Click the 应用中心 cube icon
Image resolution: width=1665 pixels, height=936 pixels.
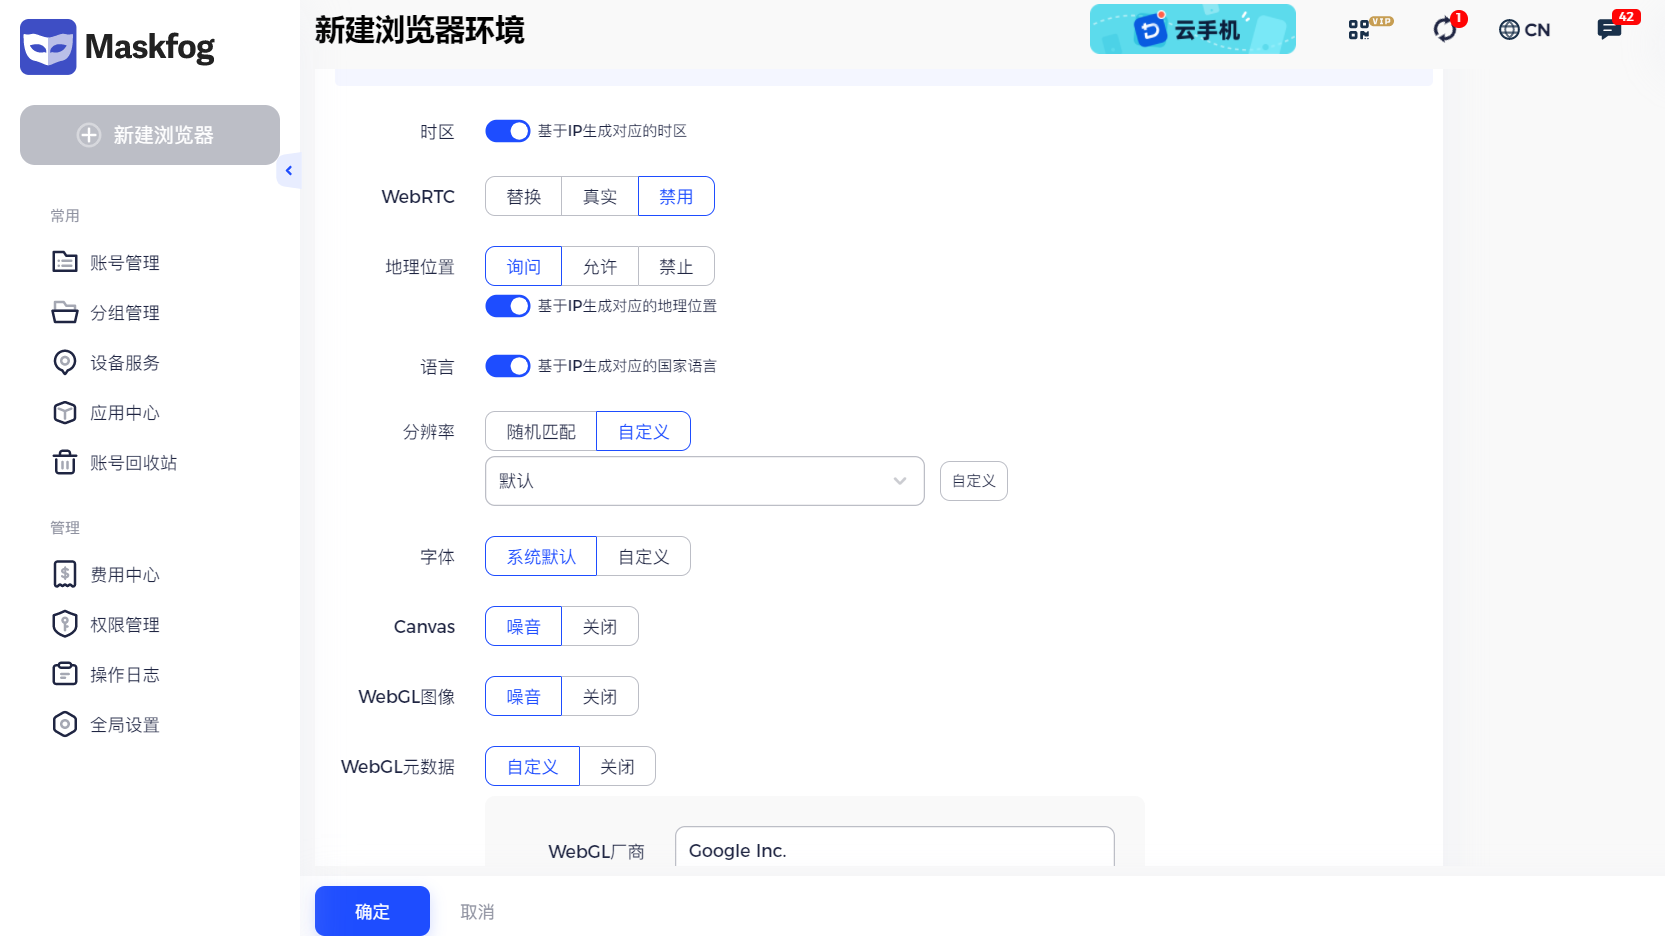(x=65, y=412)
